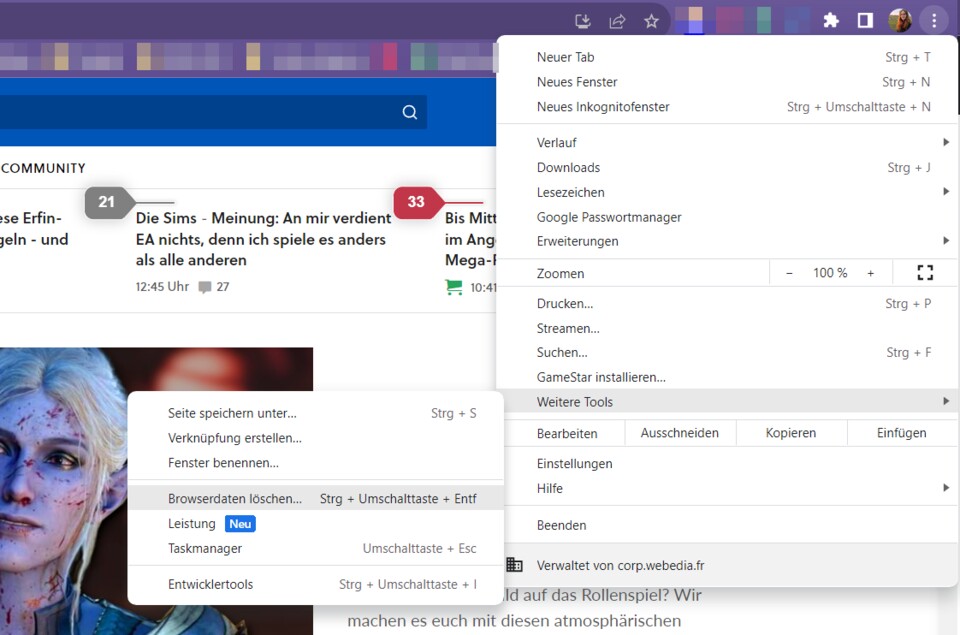
Task: Click the three-dot Chrome menu button
Action: pos(933,21)
